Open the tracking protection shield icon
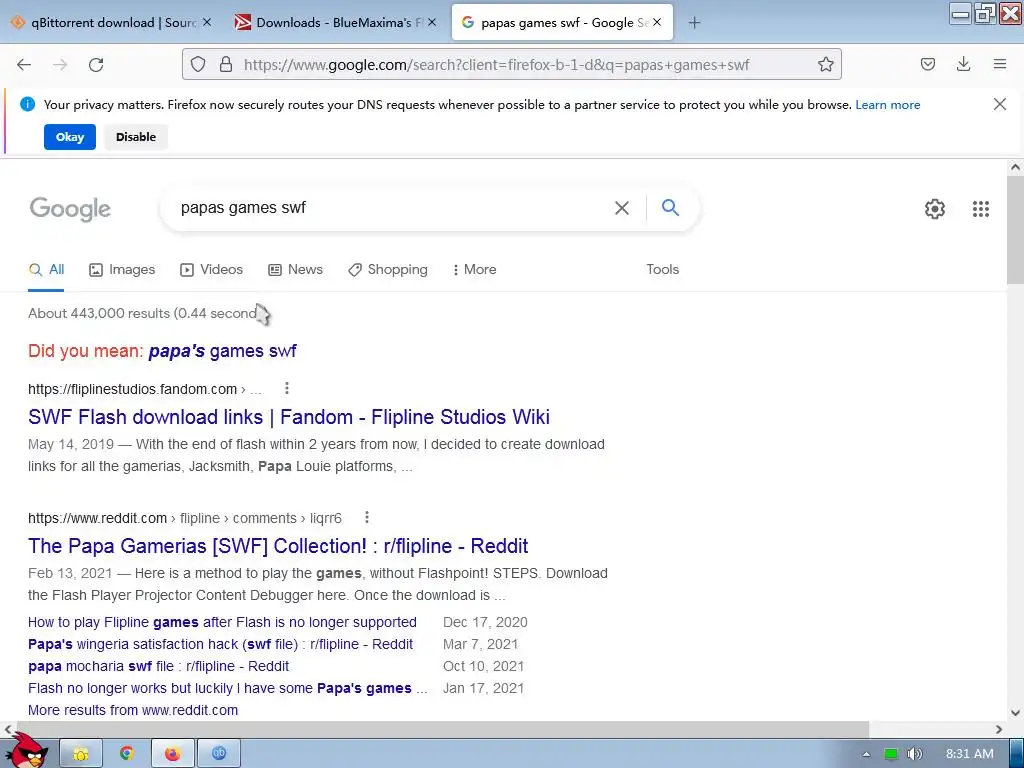This screenshot has height=768, width=1024. (198, 64)
